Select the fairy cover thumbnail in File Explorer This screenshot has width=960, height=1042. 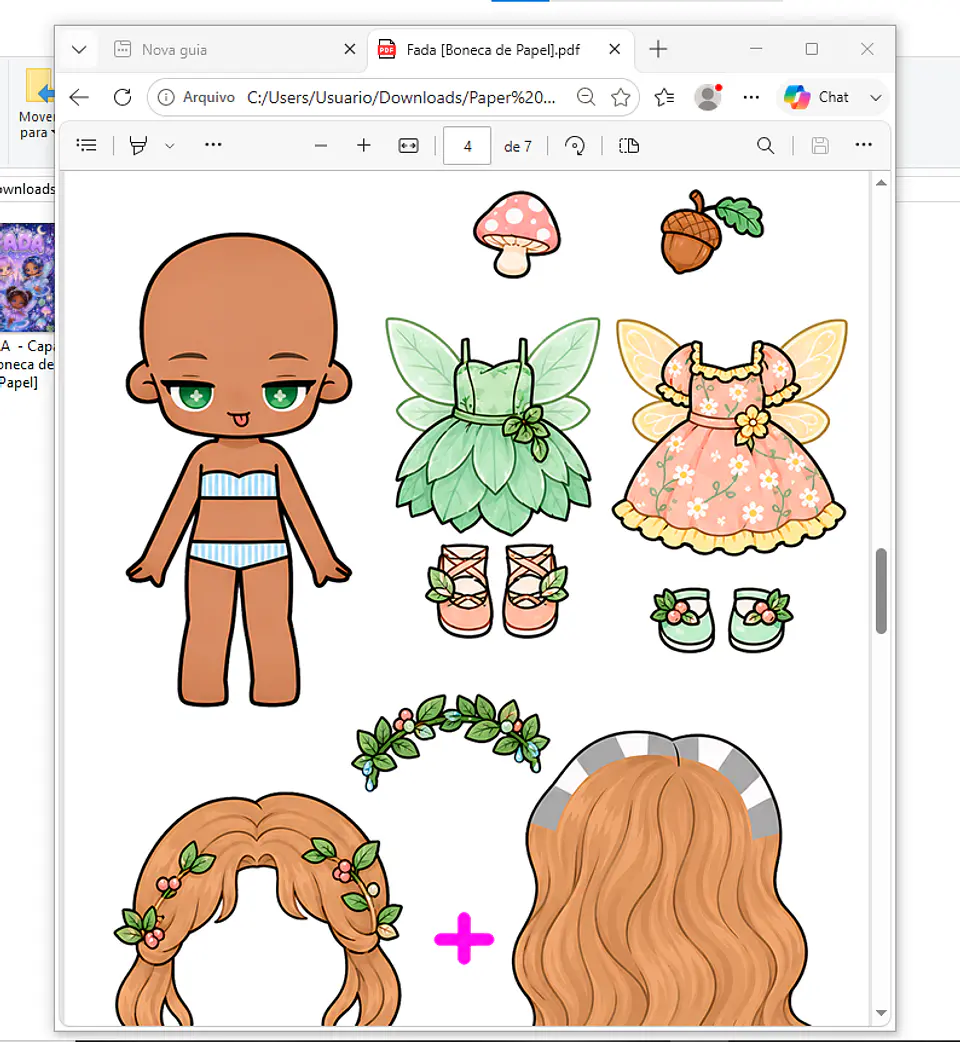[27, 278]
